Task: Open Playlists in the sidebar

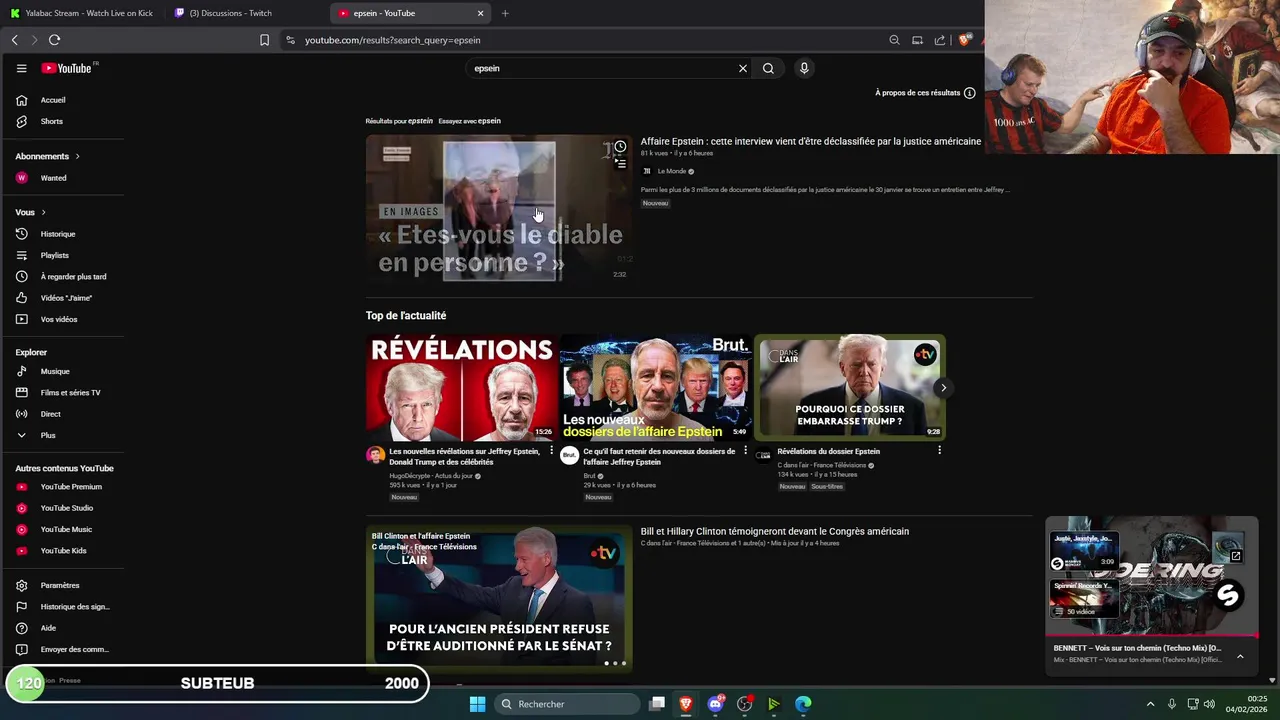Action: click(43, 255)
